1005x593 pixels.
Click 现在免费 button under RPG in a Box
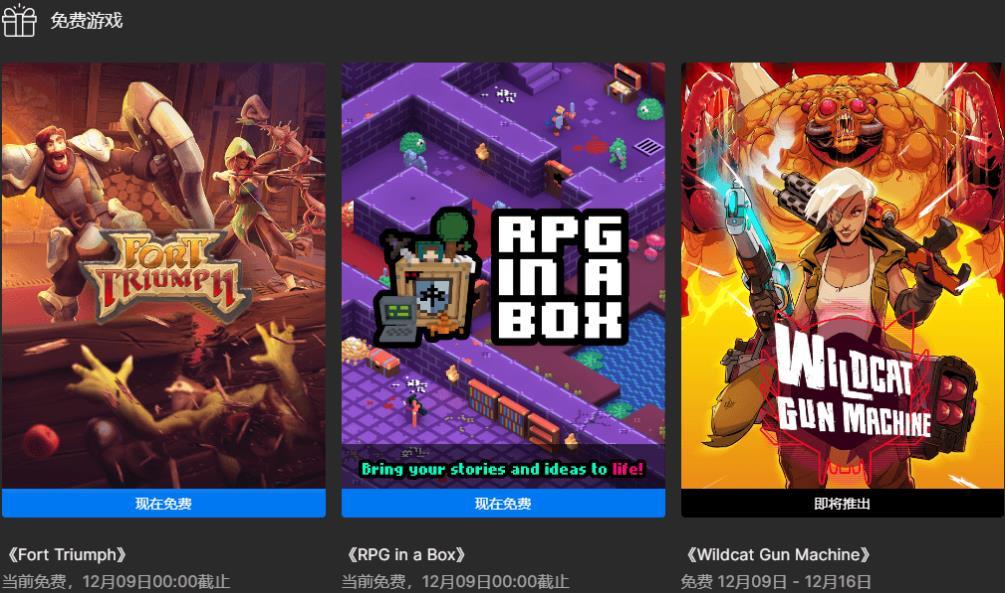(x=503, y=503)
